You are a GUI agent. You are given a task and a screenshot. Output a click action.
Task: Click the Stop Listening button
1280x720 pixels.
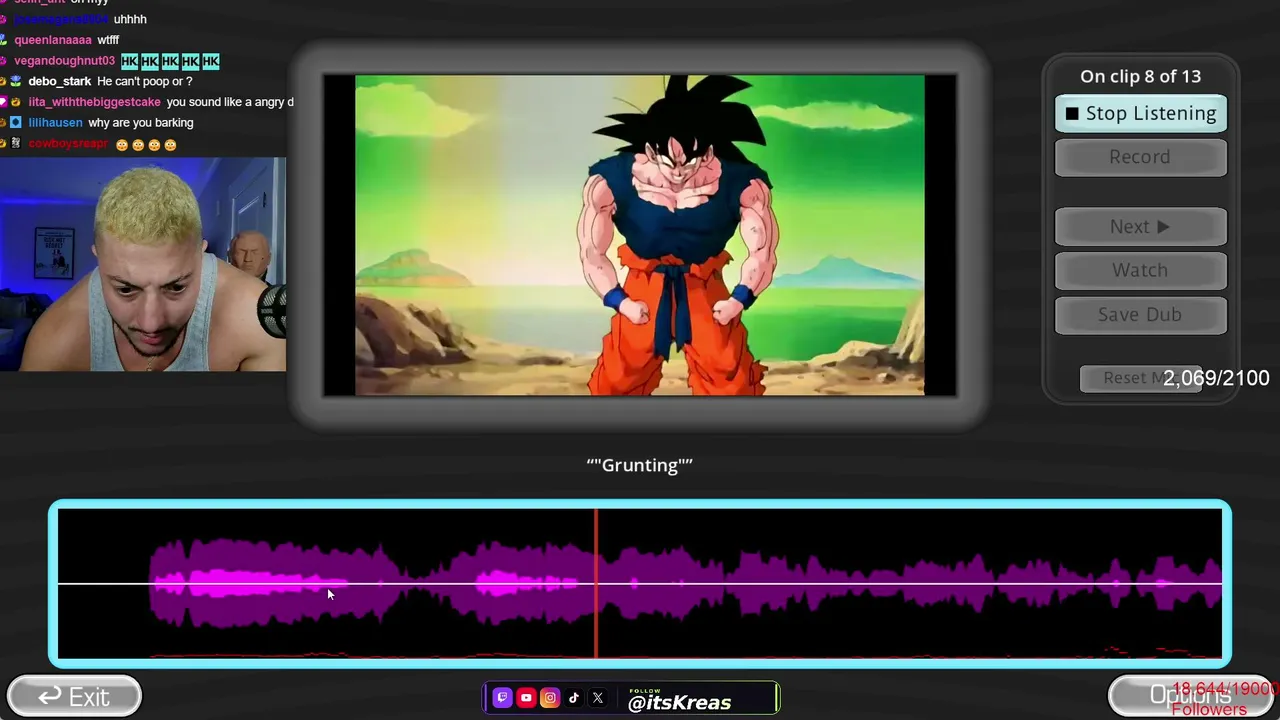(1141, 113)
